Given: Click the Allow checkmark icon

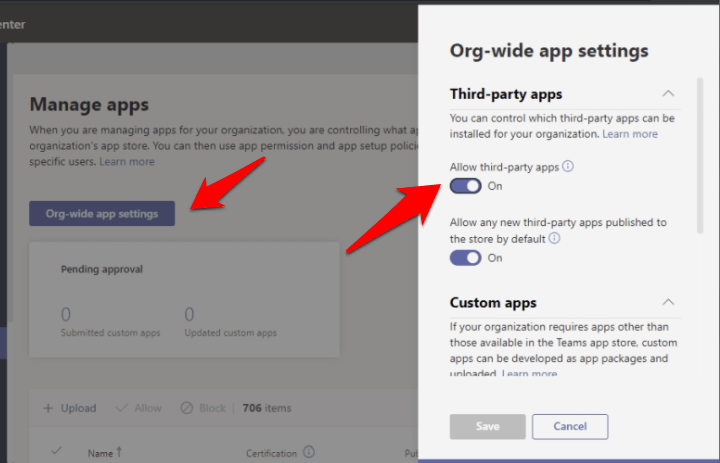Looking at the screenshot, I should click(x=121, y=408).
